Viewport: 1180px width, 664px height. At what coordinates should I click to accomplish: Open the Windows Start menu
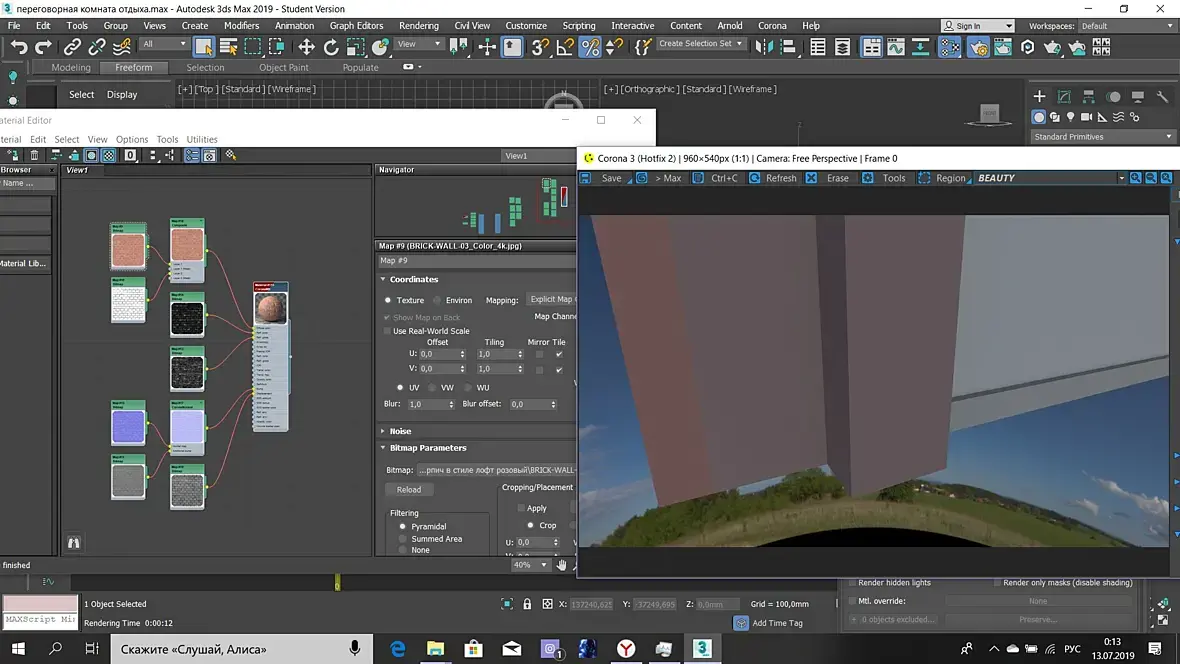click(x=17, y=649)
